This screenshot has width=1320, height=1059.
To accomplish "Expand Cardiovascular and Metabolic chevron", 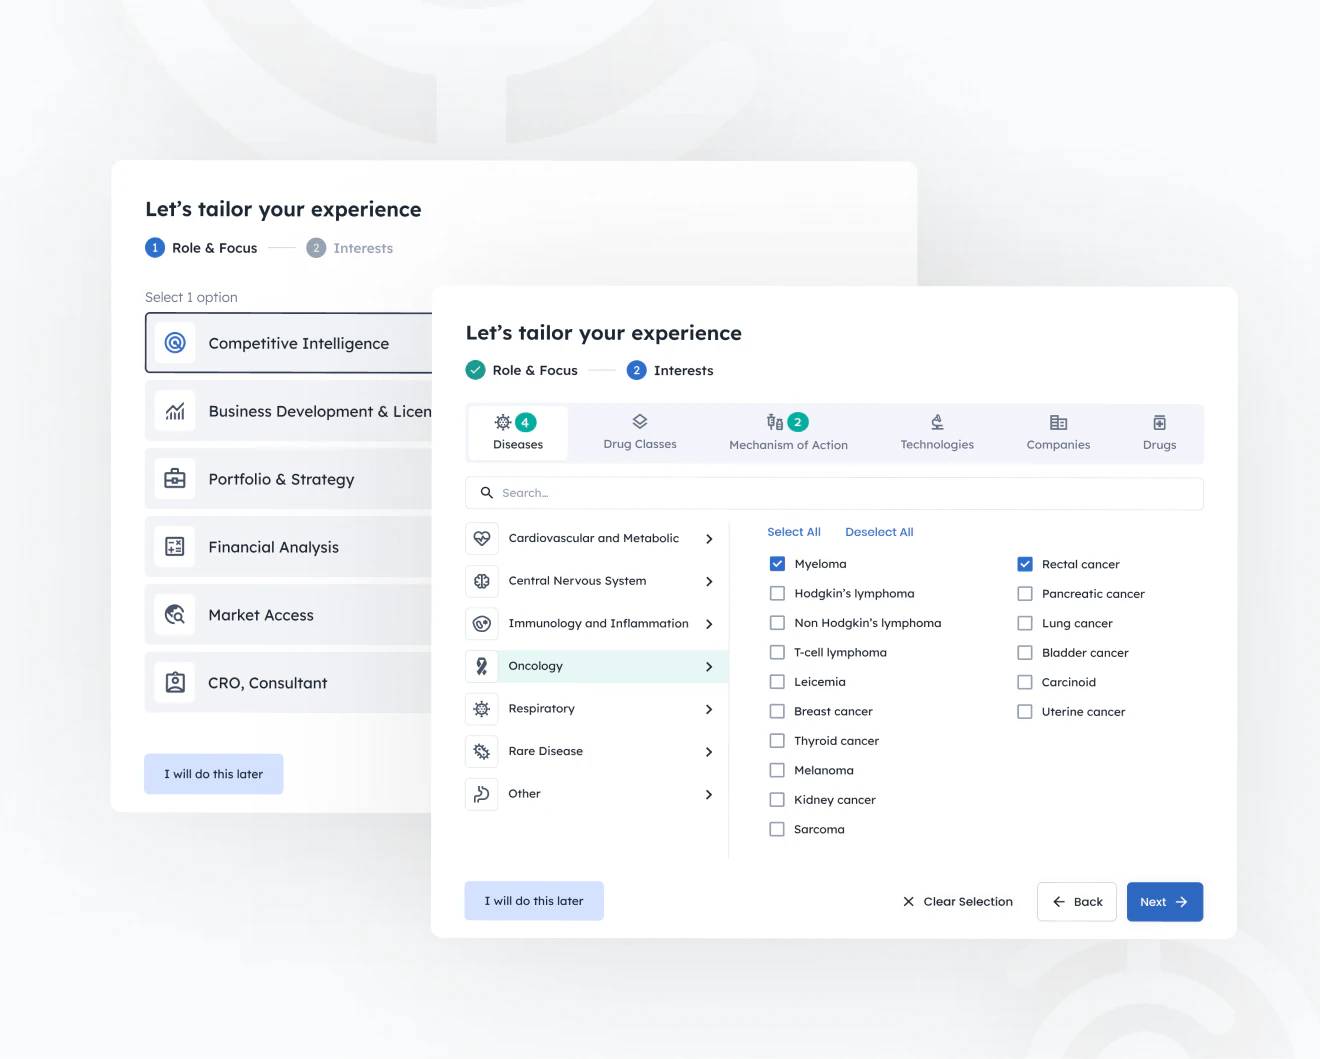I will [x=709, y=539].
